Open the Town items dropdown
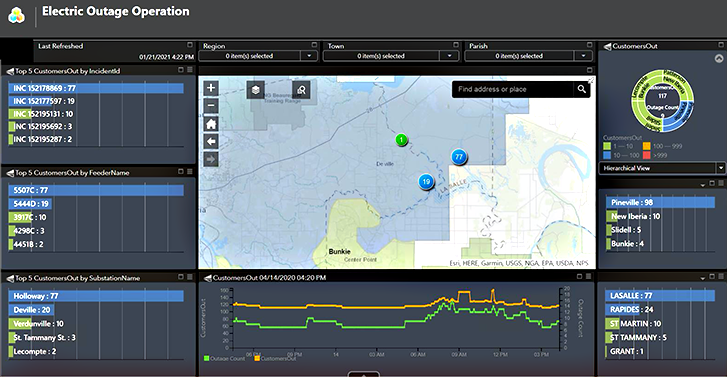This screenshot has width=727, height=377. pos(449,56)
